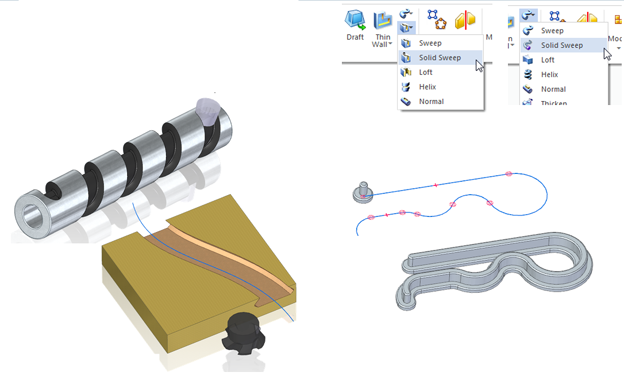This screenshot has height=376, width=624.
Task: Click the Helix spiral icon in right menu
Action: click(528, 74)
